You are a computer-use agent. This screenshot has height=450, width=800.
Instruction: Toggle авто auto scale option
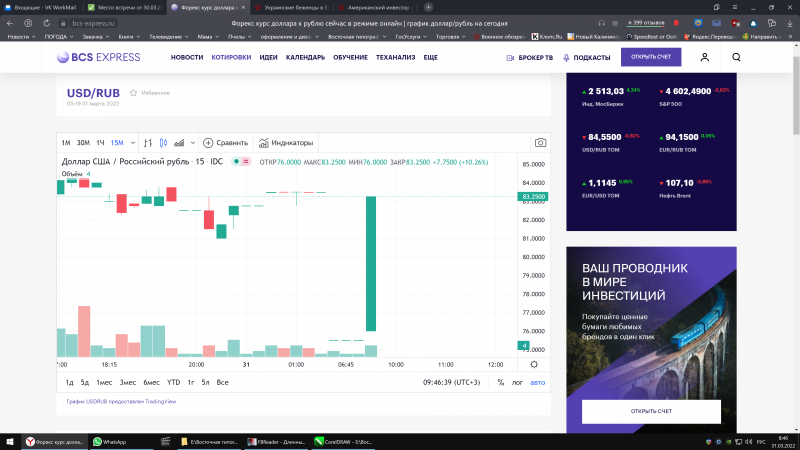(537, 382)
